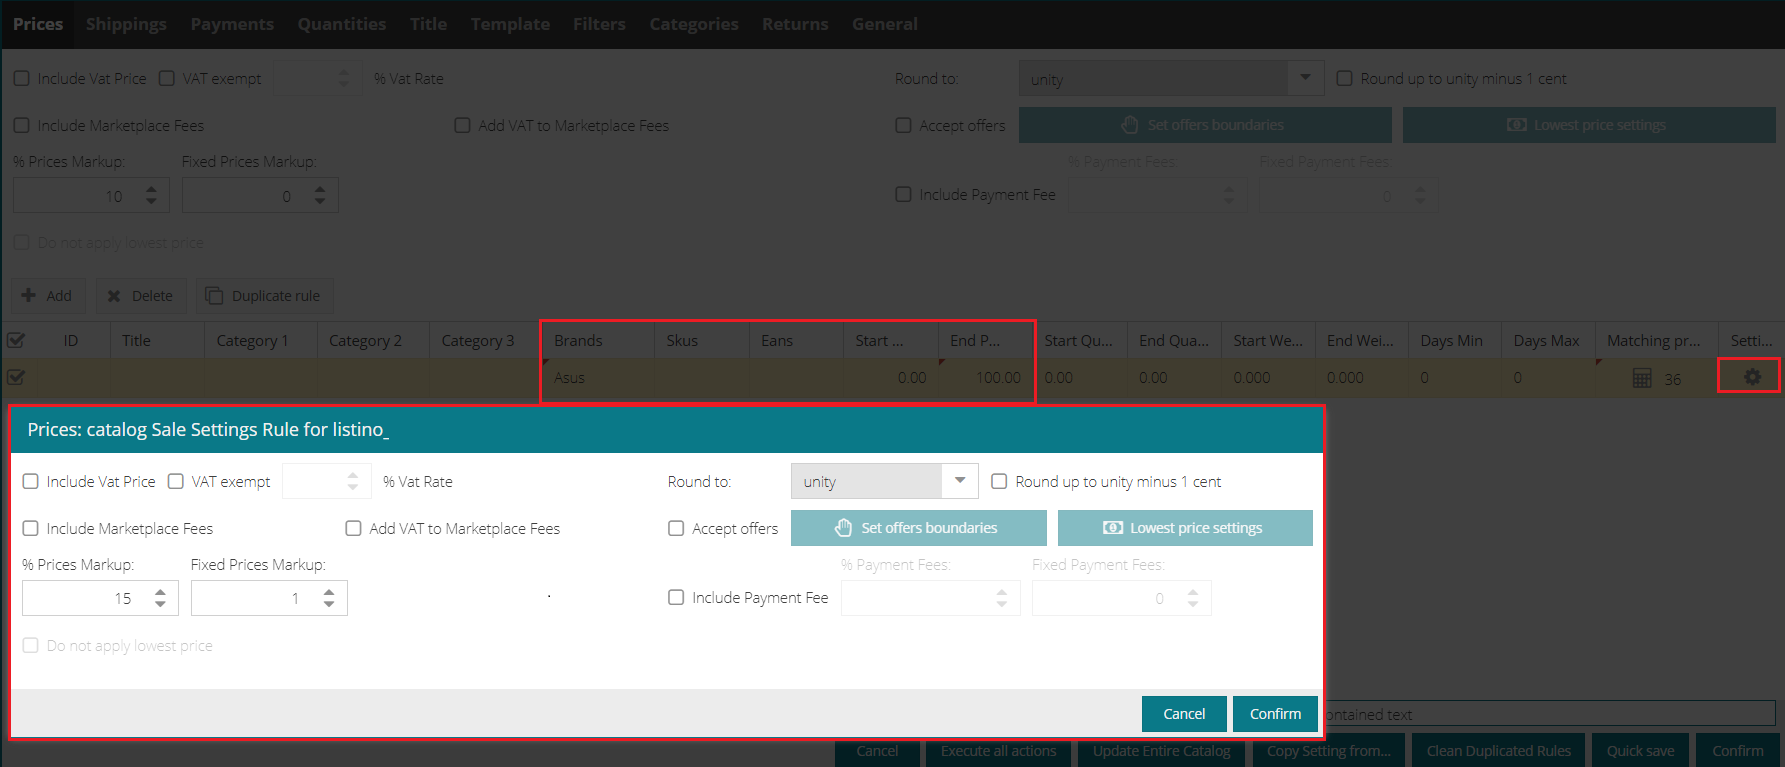Click the Duplicate rule button
The height and width of the screenshot is (767, 1785).
coord(264,296)
